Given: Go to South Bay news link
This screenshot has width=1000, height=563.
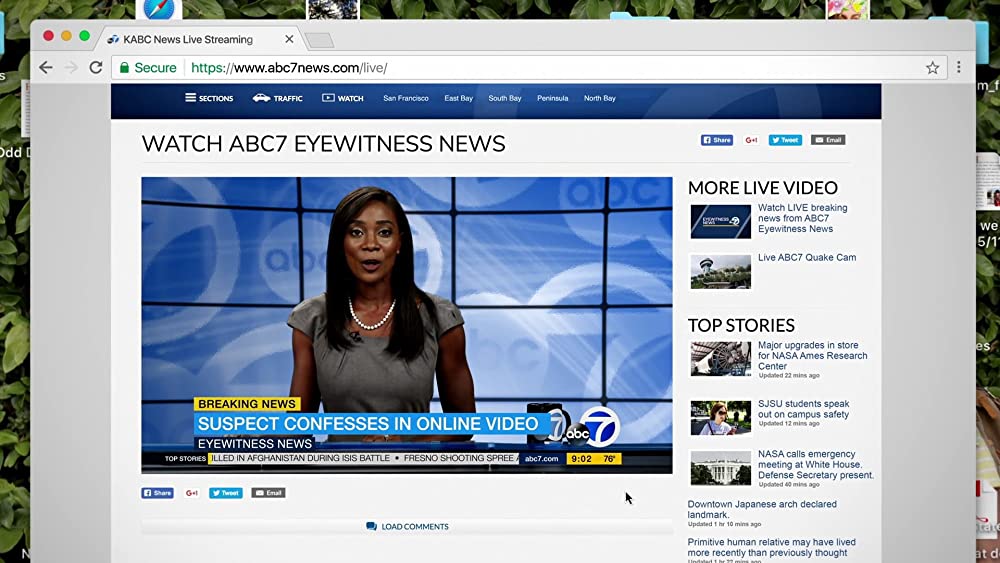Looking at the screenshot, I should tap(504, 98).
